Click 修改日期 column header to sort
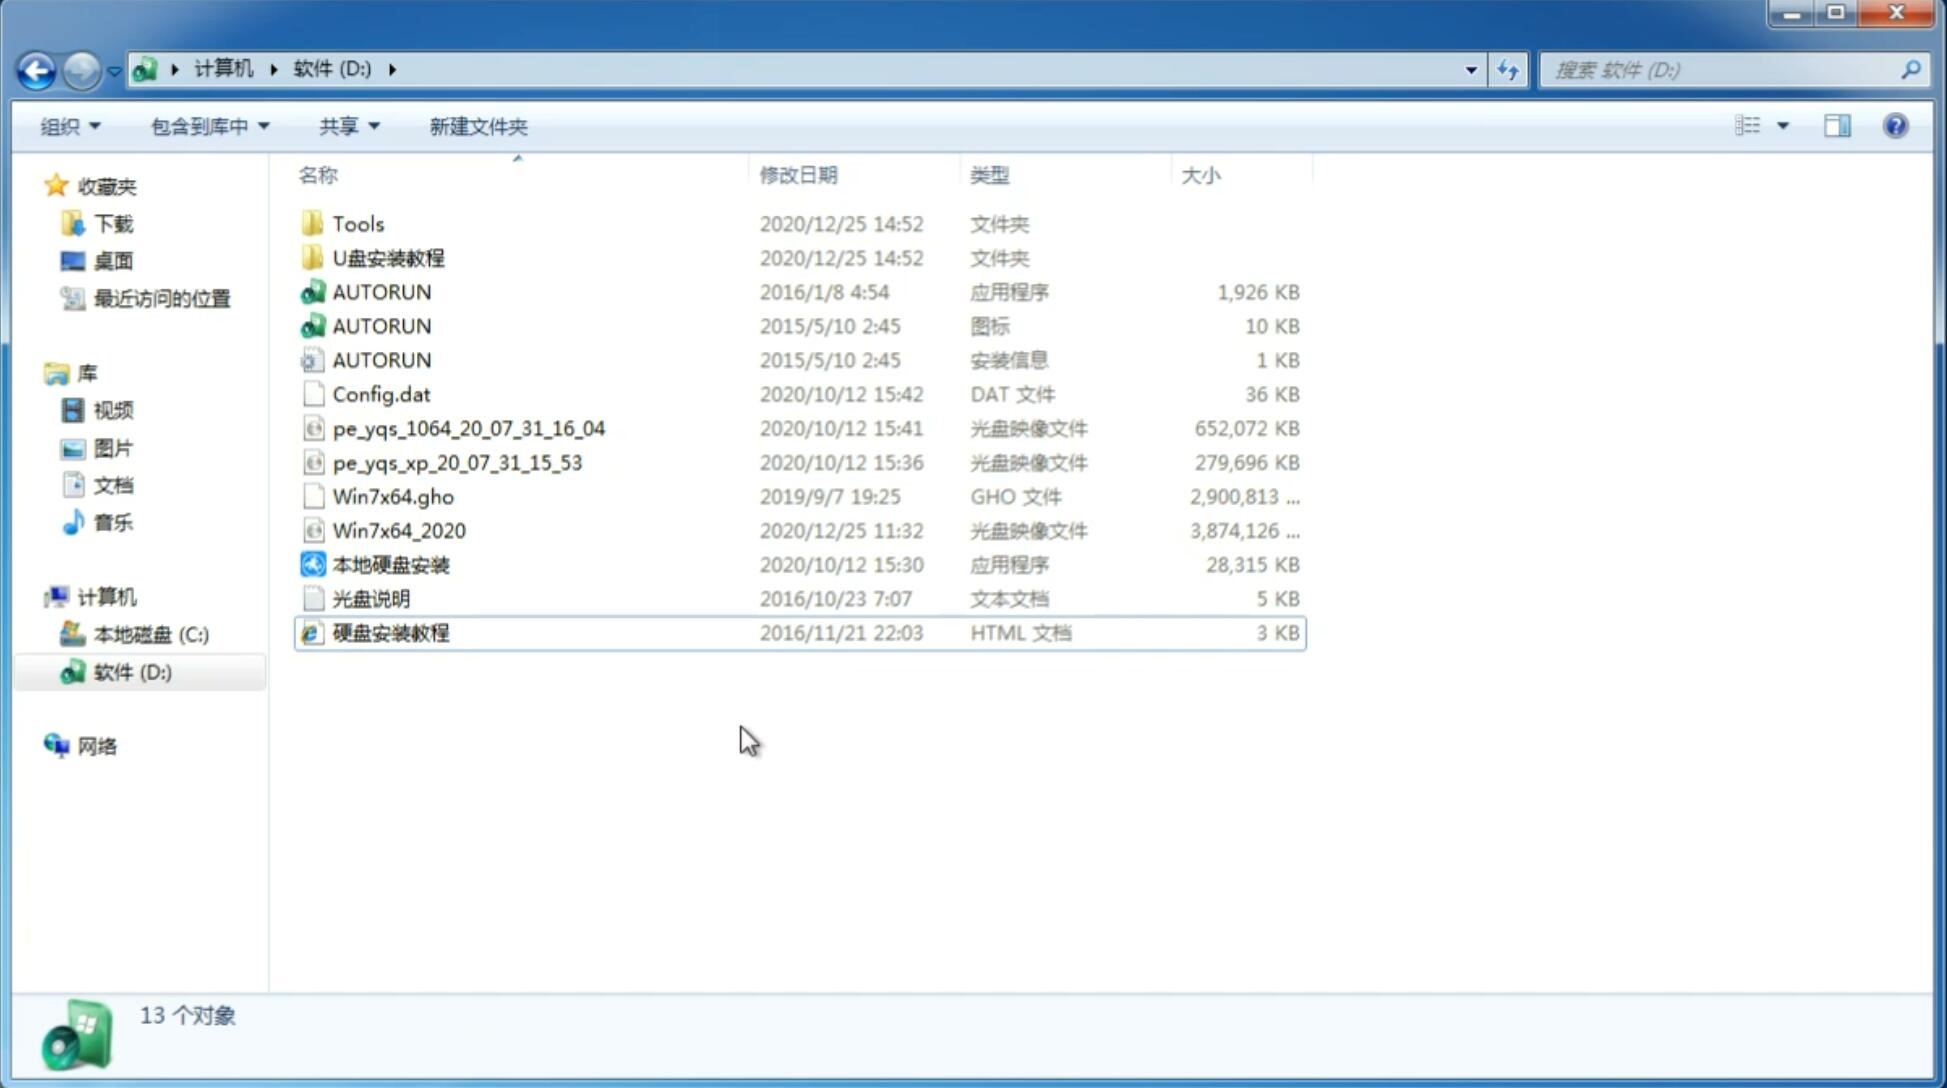This screenshot has width=1947, height=1088. pos(800,174)
